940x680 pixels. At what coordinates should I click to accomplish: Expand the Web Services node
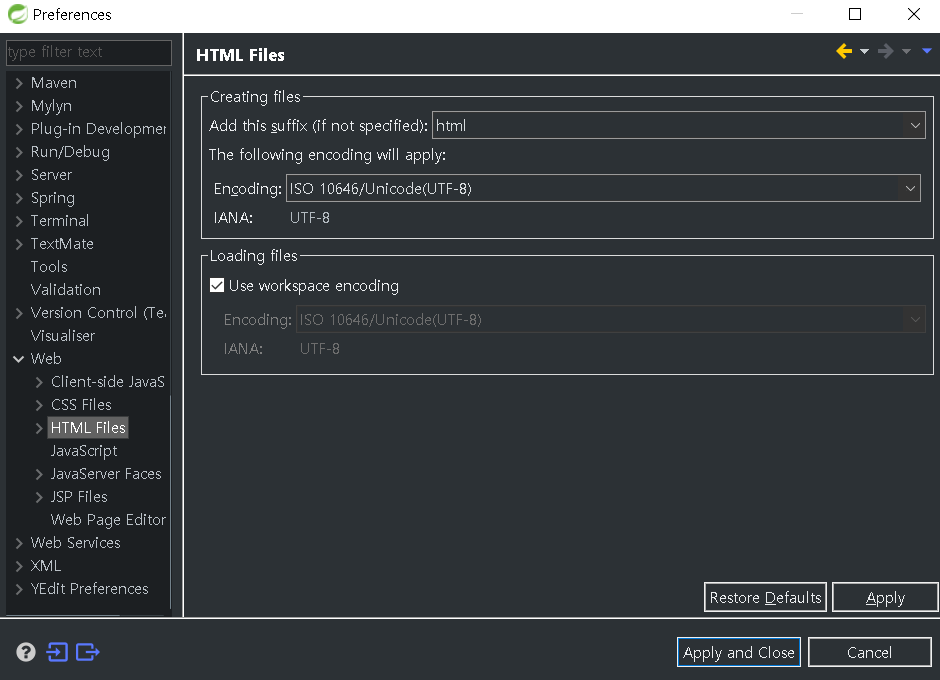coord(19,543)
